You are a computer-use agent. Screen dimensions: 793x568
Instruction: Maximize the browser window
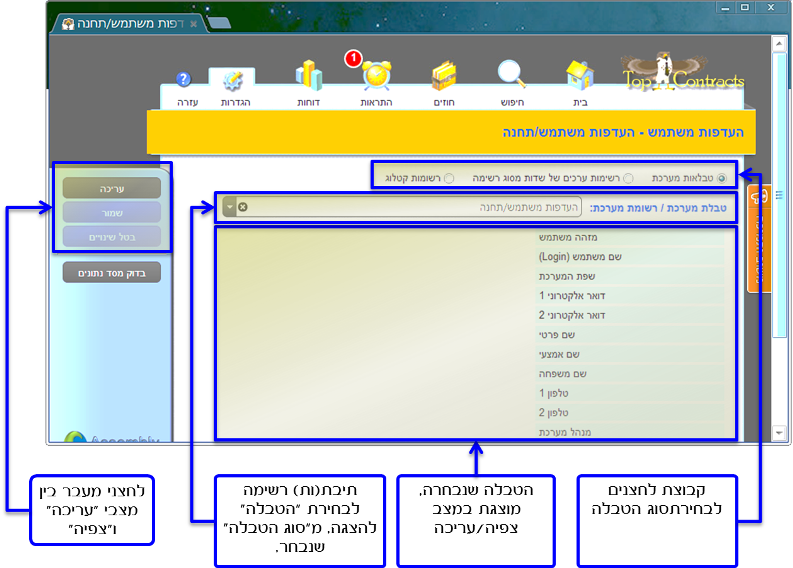coord(745,8)
